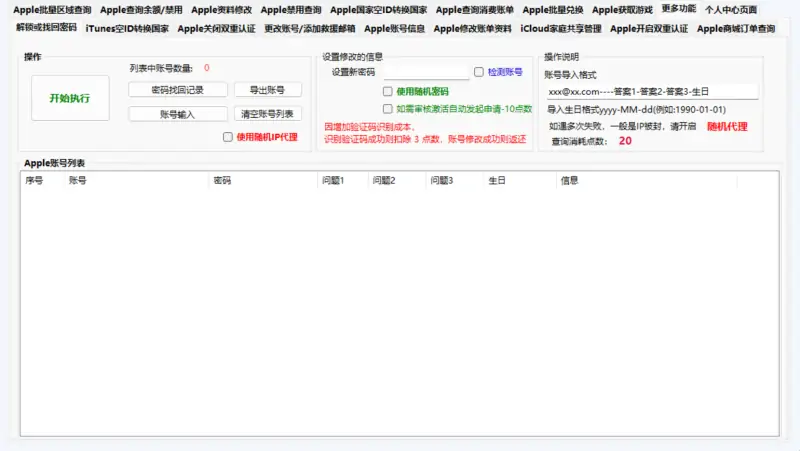Click the account import format text field
The width and height of the screenshot is (800, 451).
coord(651,91)
